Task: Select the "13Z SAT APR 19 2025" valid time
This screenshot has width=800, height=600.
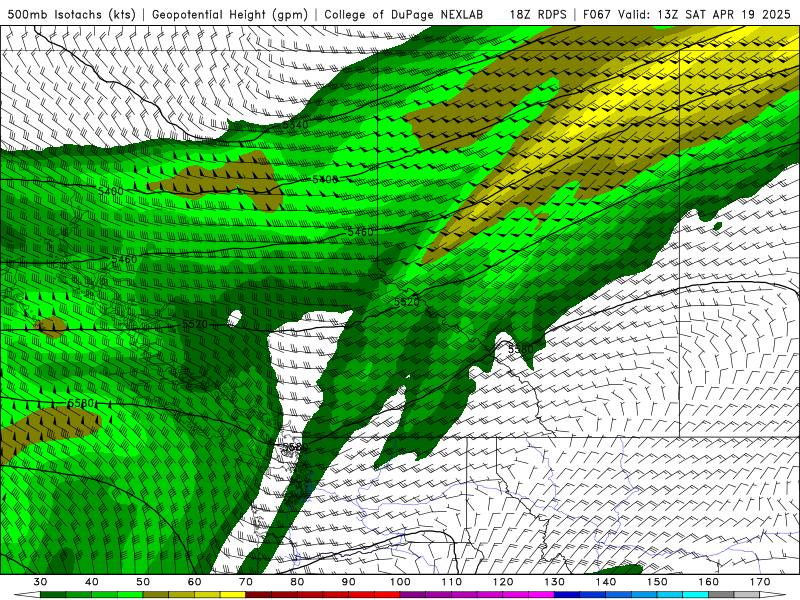Action: (x=724, y=14)
